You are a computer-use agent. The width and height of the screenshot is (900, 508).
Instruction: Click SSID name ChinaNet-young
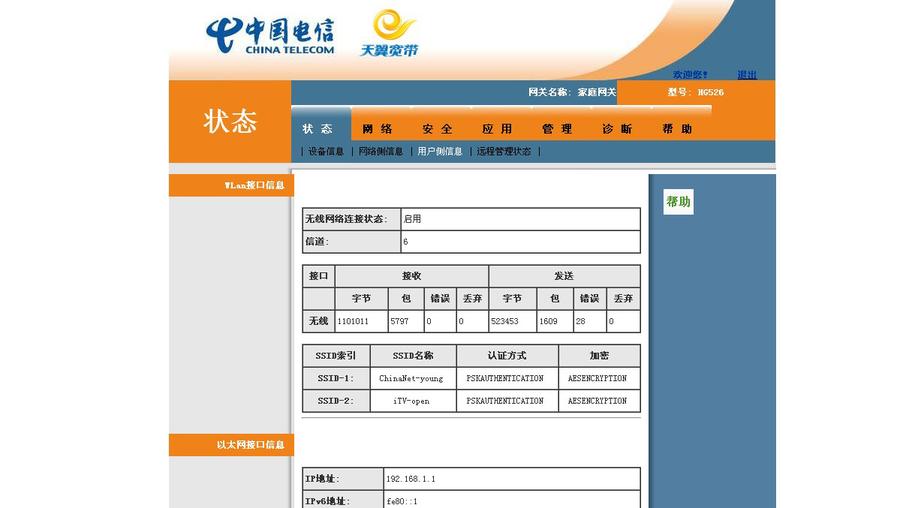point(411,378)
